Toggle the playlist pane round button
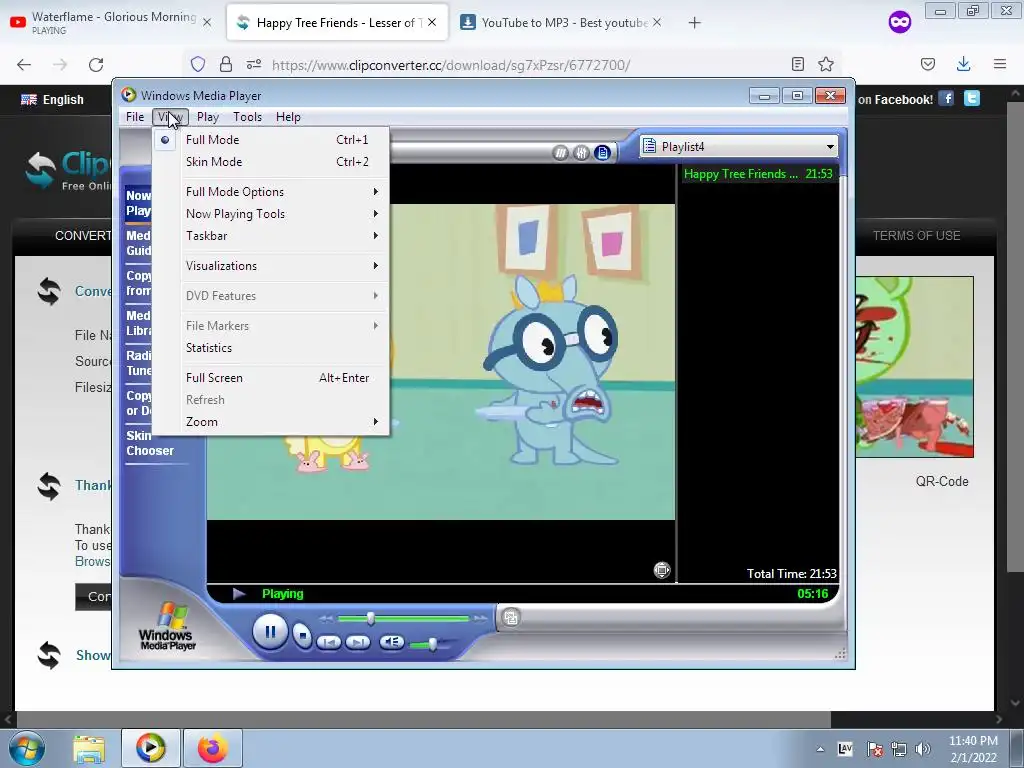The image size is (1024, 768). (x=602, y=153)
